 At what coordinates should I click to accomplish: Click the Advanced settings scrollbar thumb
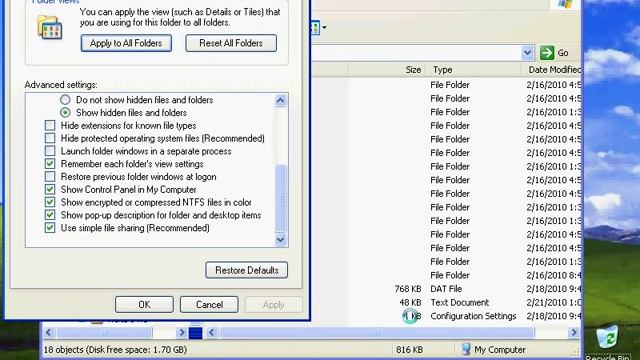tap(280, 198)
